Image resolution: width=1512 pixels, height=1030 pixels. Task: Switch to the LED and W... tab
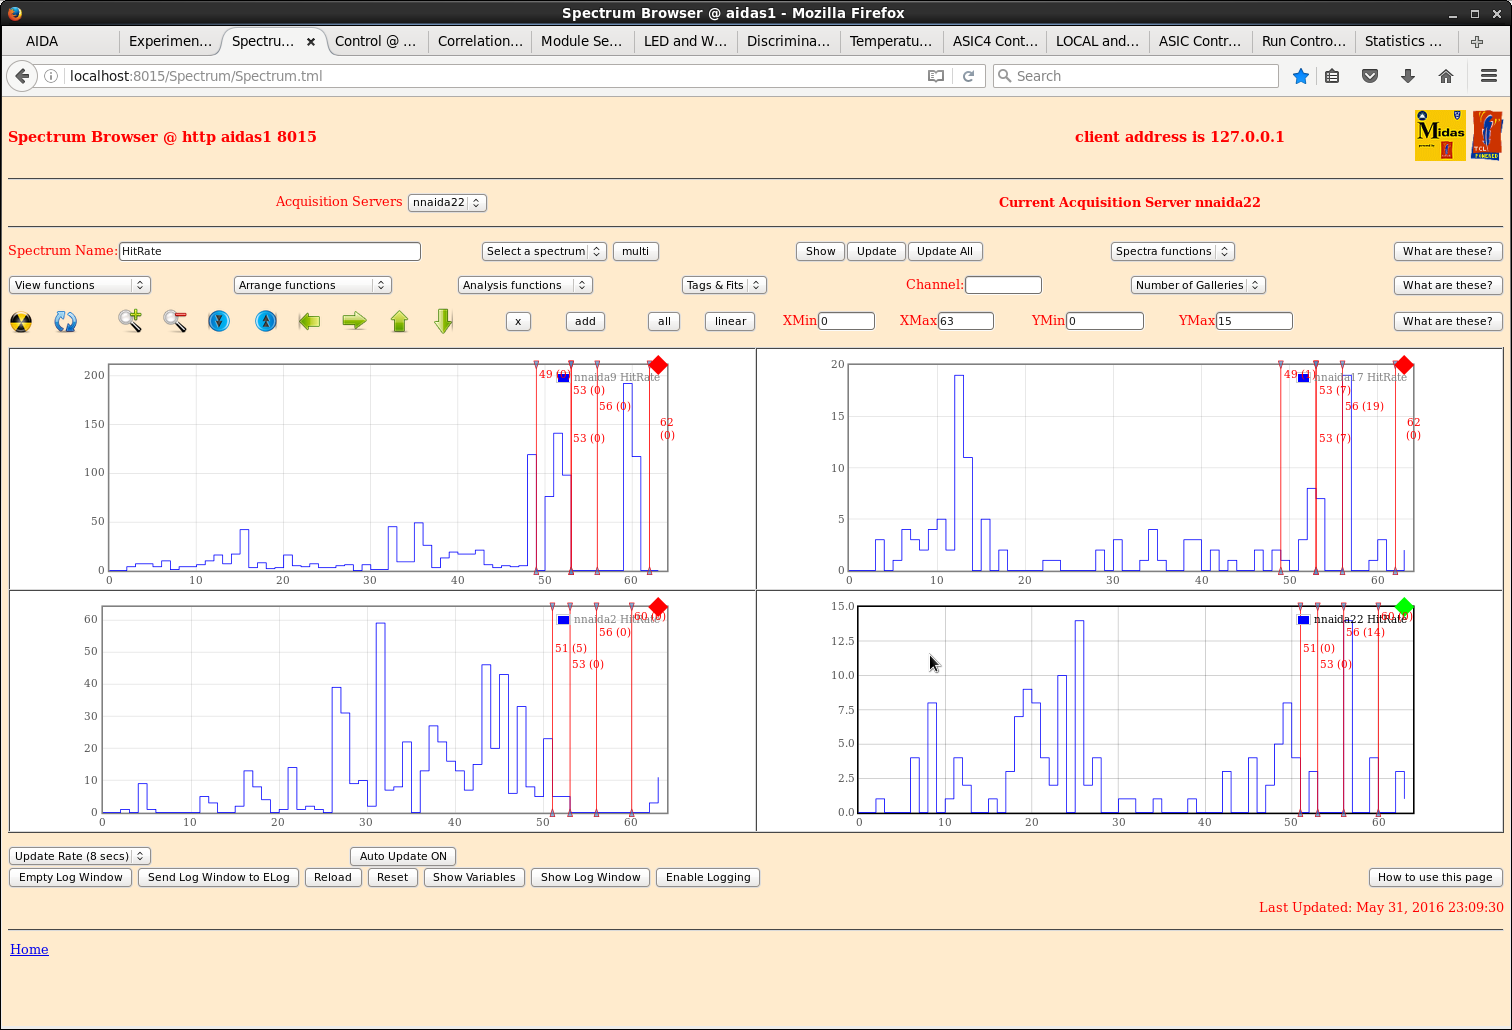tap(685, 41)
